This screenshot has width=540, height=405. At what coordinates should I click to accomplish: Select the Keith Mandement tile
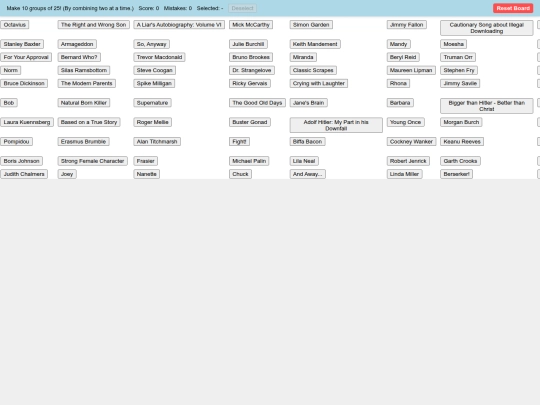click(x=315, y=44)
